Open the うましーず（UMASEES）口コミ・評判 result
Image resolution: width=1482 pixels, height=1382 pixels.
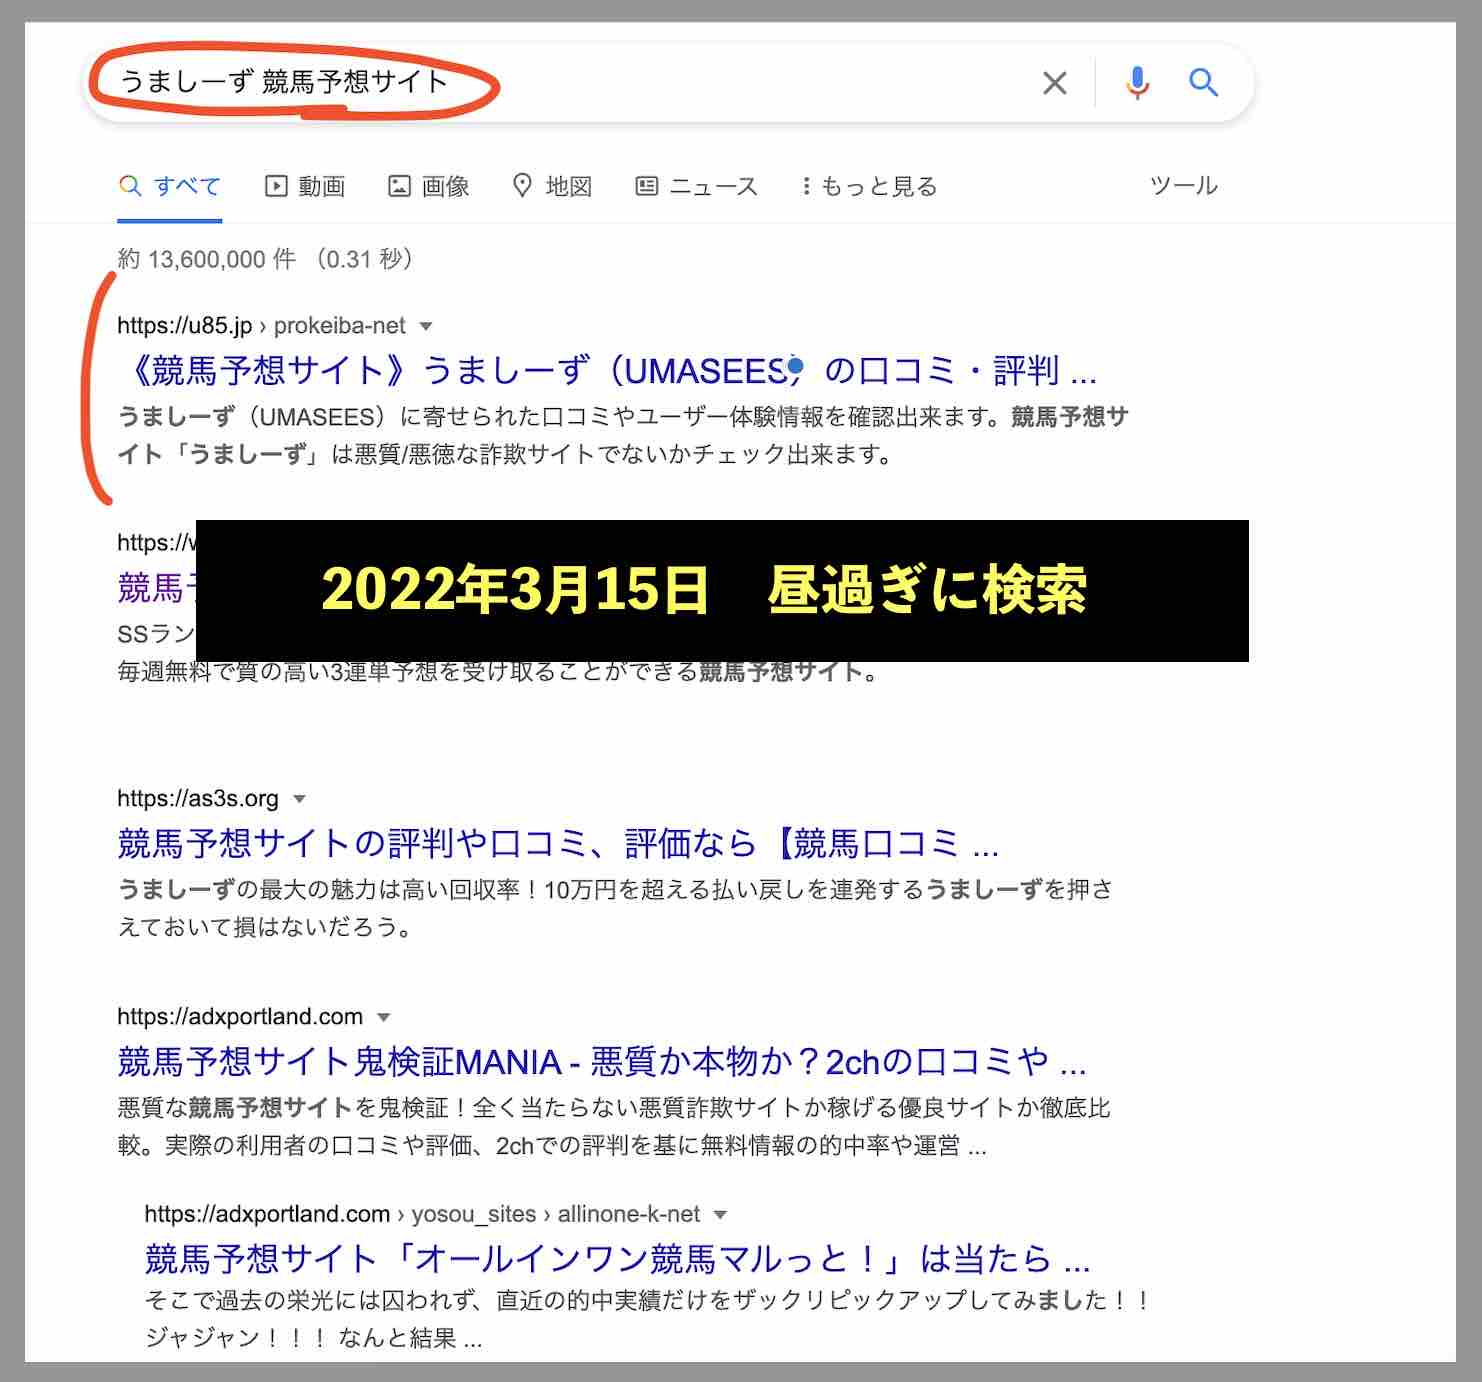point(600,371)
